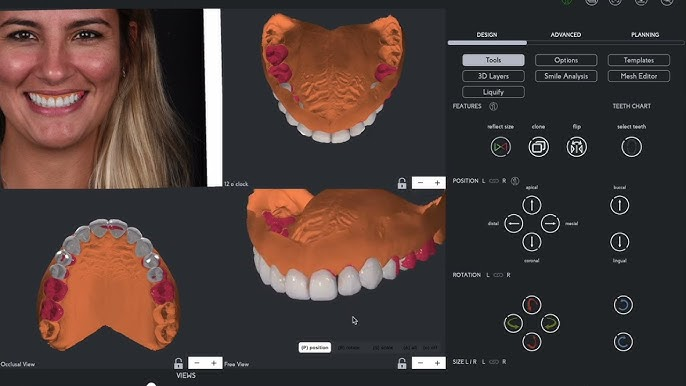
Task: Switch to the DESIGN tab
Action: coord(487,35)
